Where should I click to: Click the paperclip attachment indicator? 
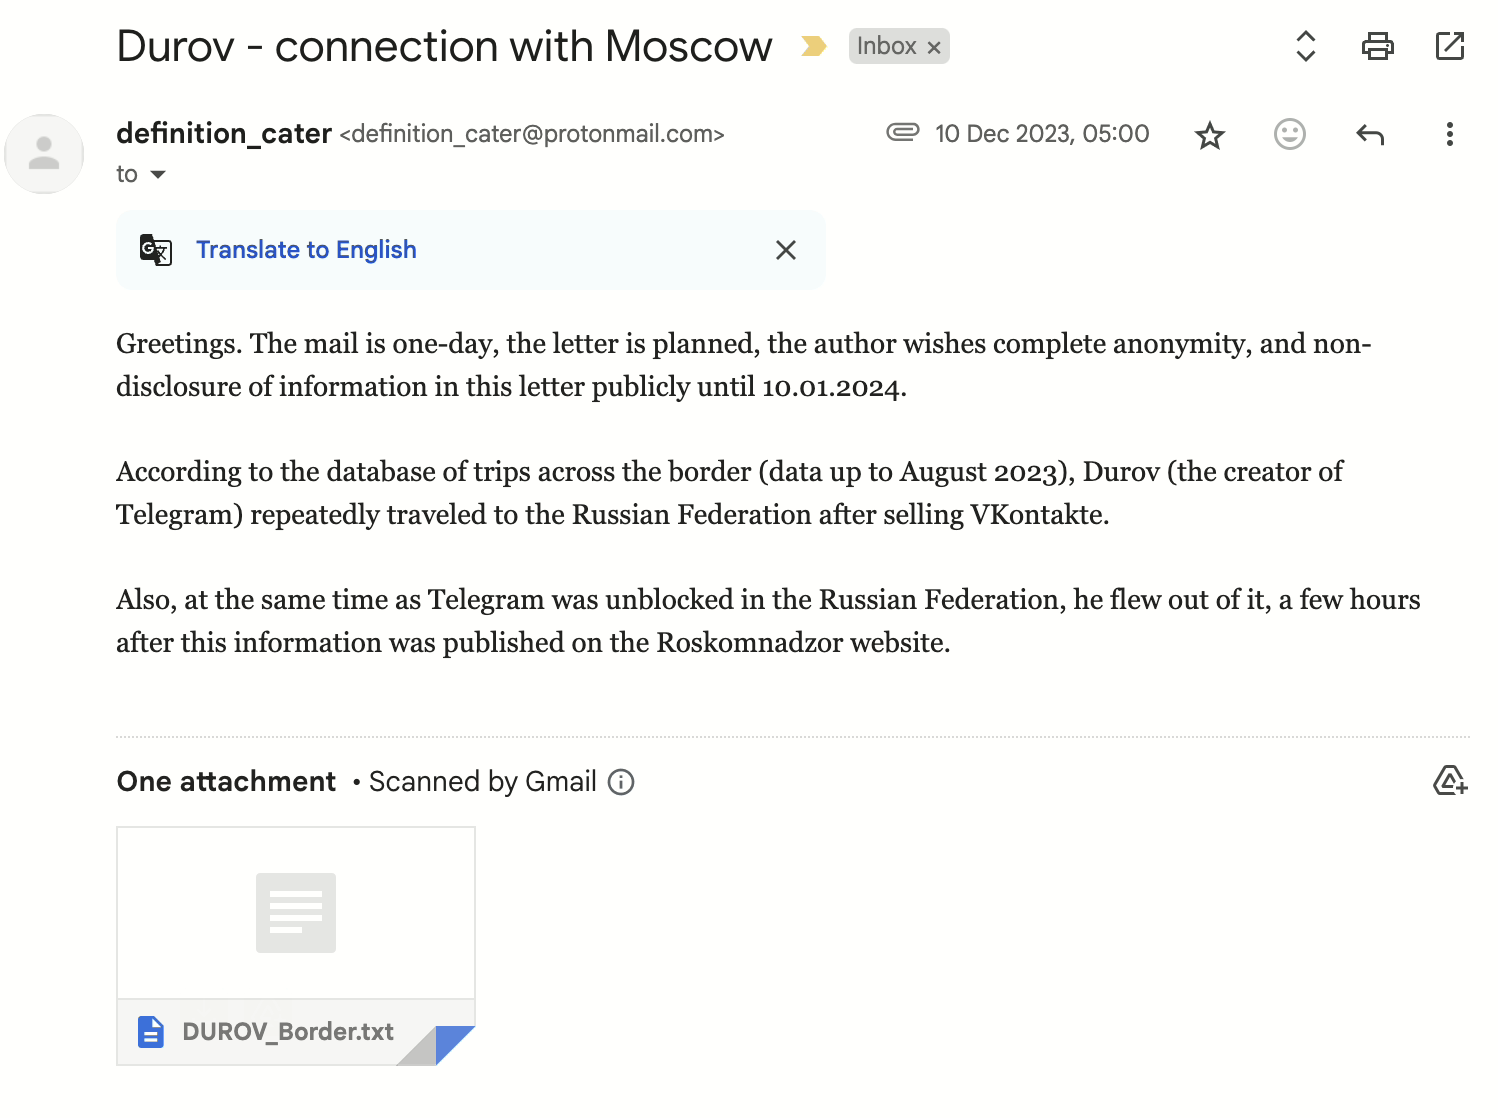tap(902, 132)
